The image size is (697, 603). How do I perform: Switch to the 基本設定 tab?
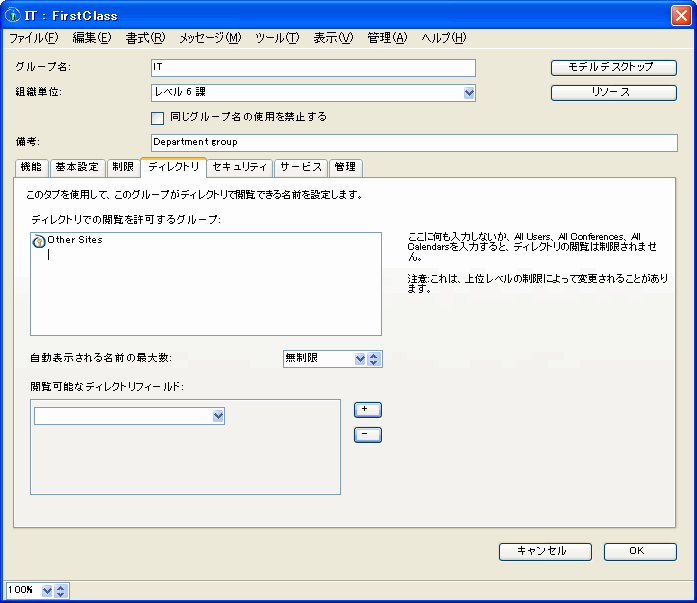click(x=77, y=167)
